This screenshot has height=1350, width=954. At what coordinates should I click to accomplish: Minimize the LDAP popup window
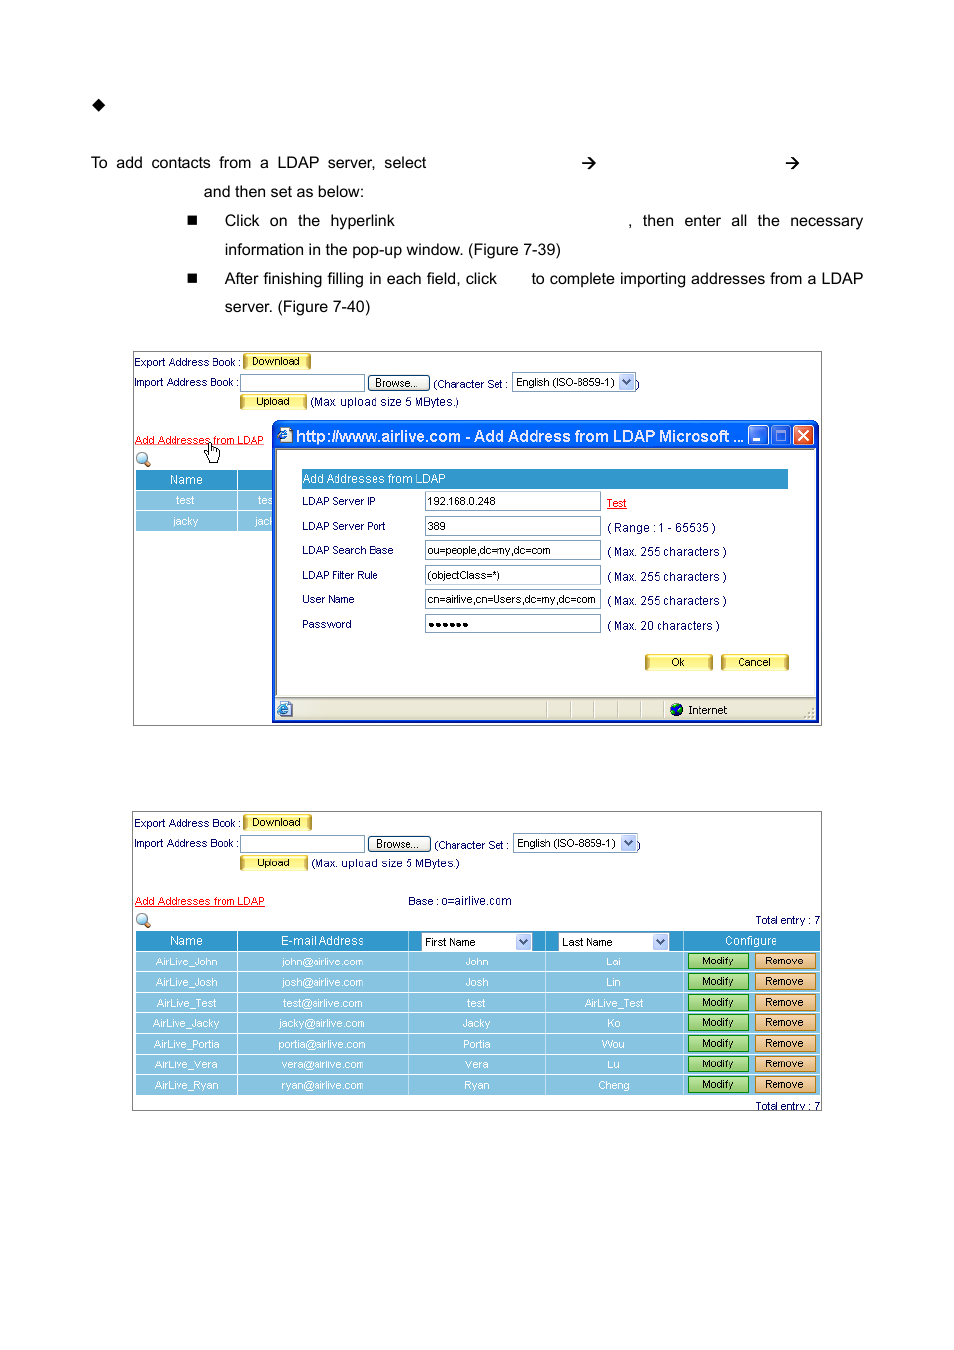click(x=759, y=435)
